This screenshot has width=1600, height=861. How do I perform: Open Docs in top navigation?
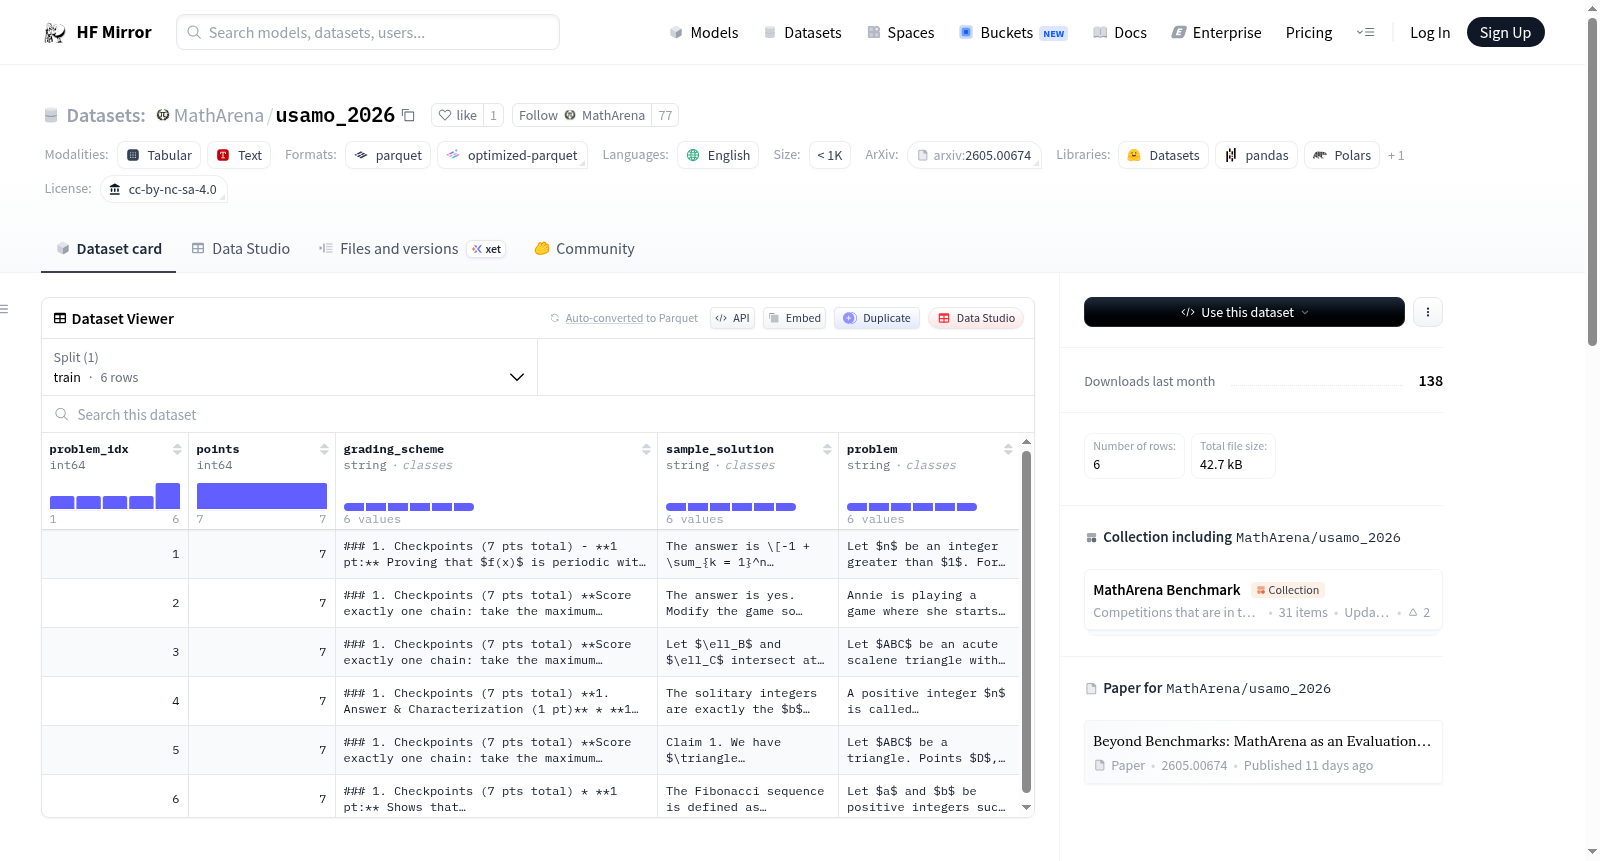click(1119, 32)
